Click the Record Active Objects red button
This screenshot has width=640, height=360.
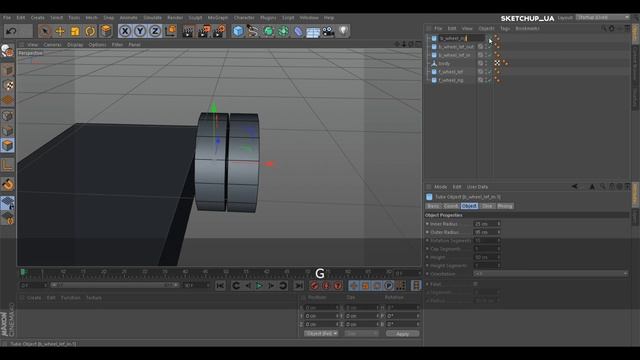coord(314,286)
